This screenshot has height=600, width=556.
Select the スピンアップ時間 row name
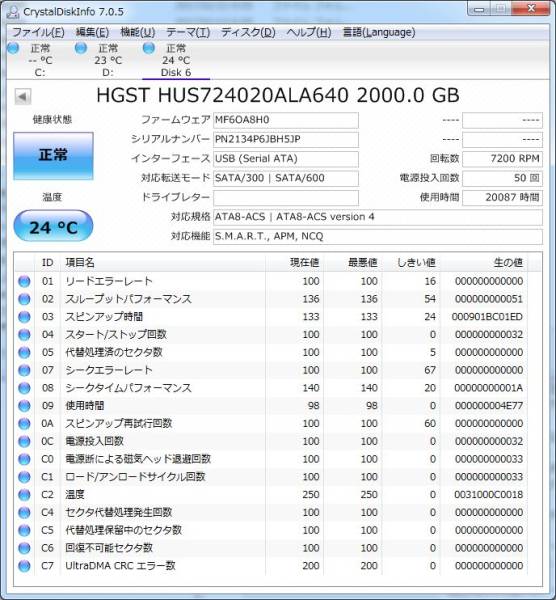pyautogui.click(x=104, y=317)
